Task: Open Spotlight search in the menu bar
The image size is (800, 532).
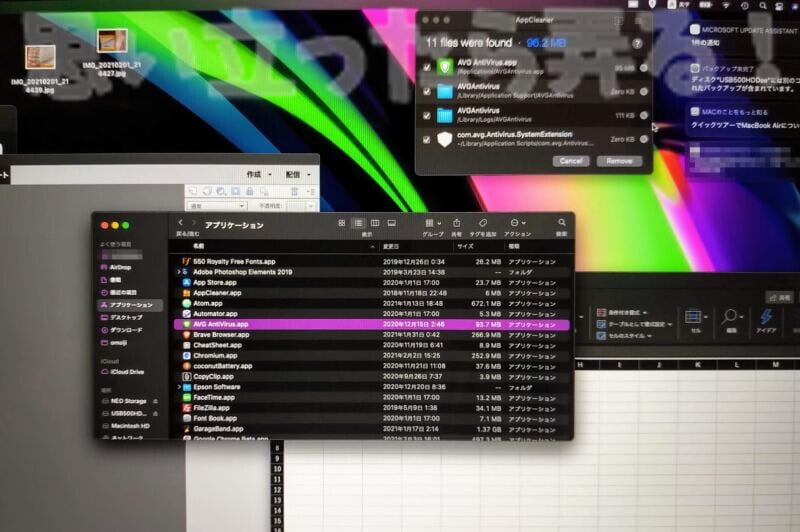Action: point(762,6)
